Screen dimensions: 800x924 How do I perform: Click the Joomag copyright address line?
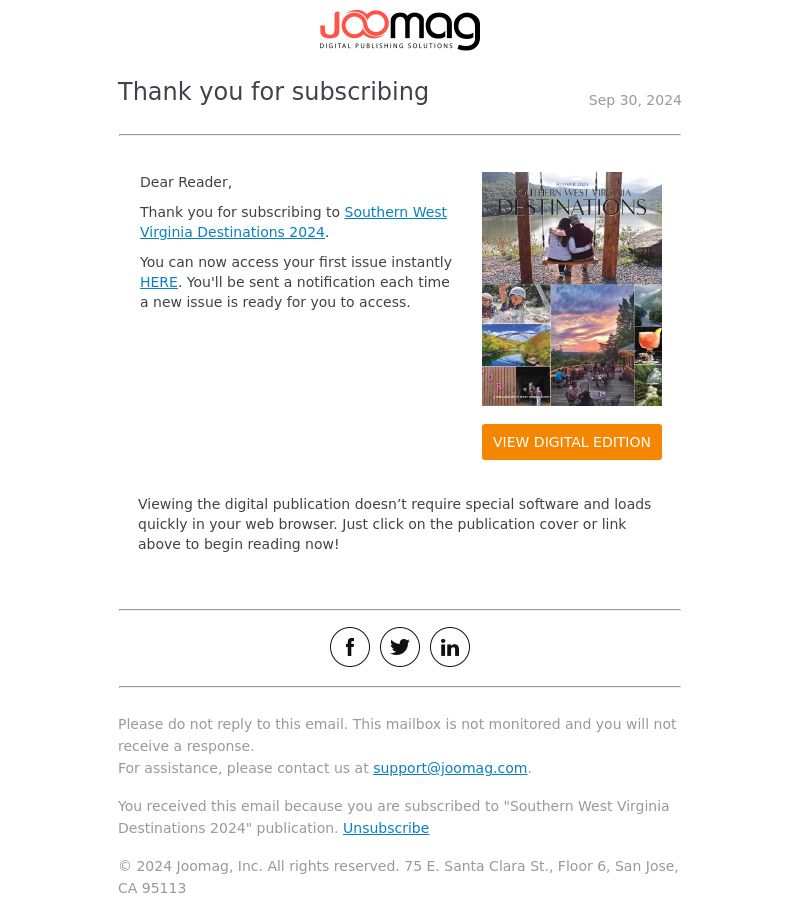398,877
